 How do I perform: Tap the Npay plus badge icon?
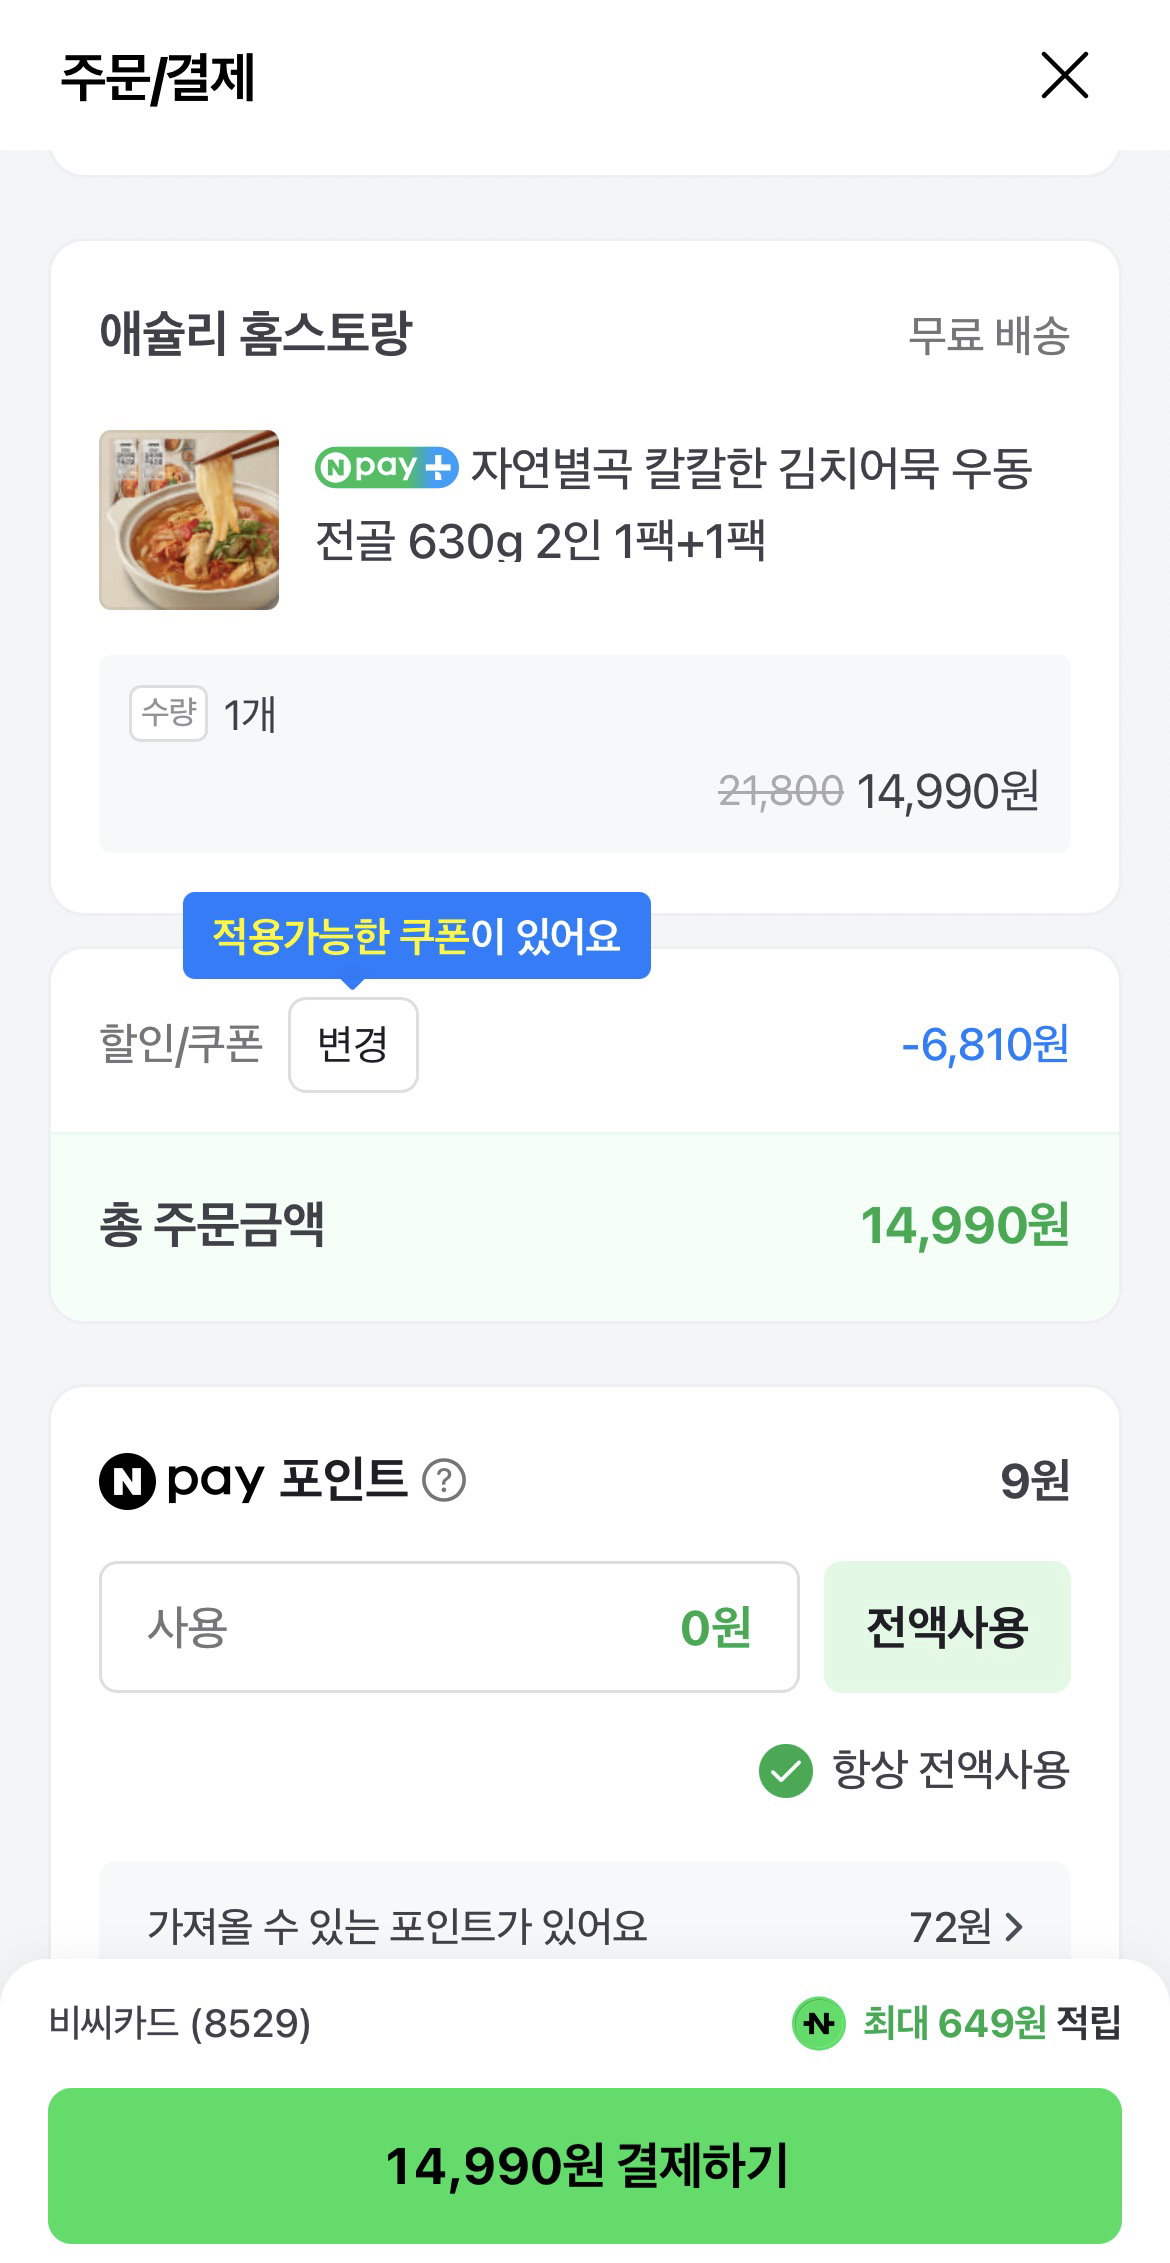point(386,467)
